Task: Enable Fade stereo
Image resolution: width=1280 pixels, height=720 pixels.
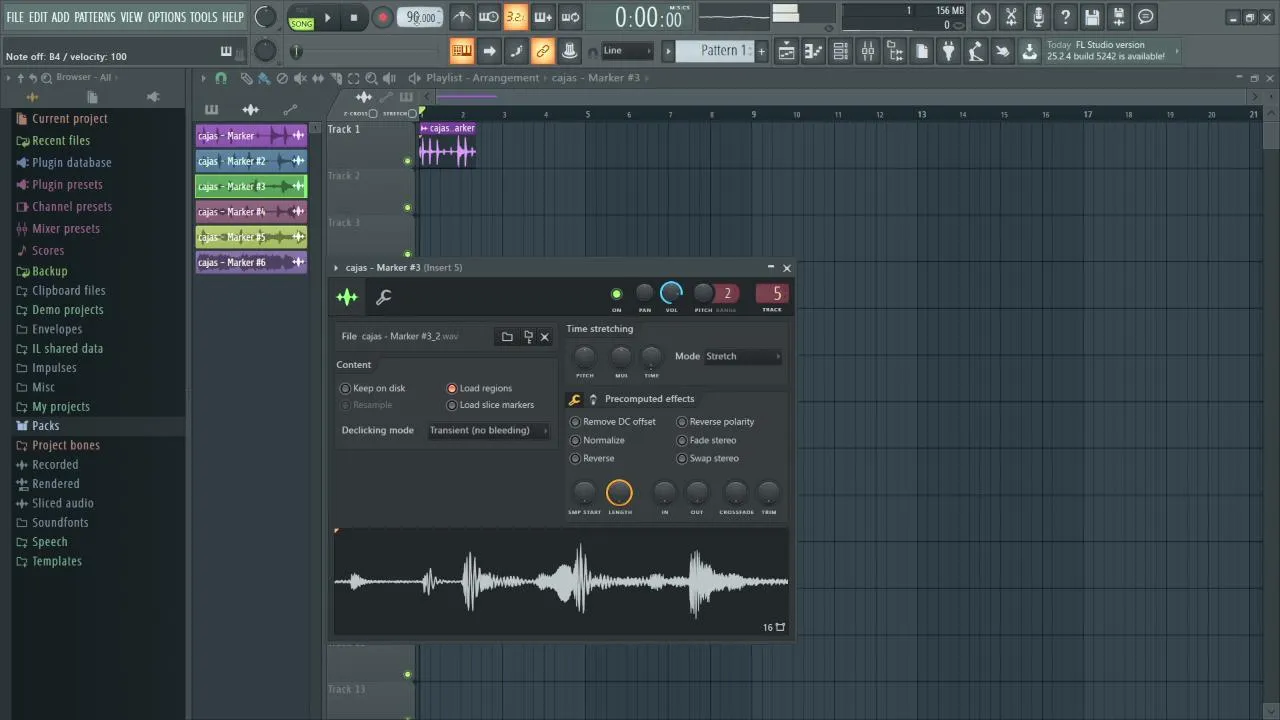Action: click(x=707, y=440)
